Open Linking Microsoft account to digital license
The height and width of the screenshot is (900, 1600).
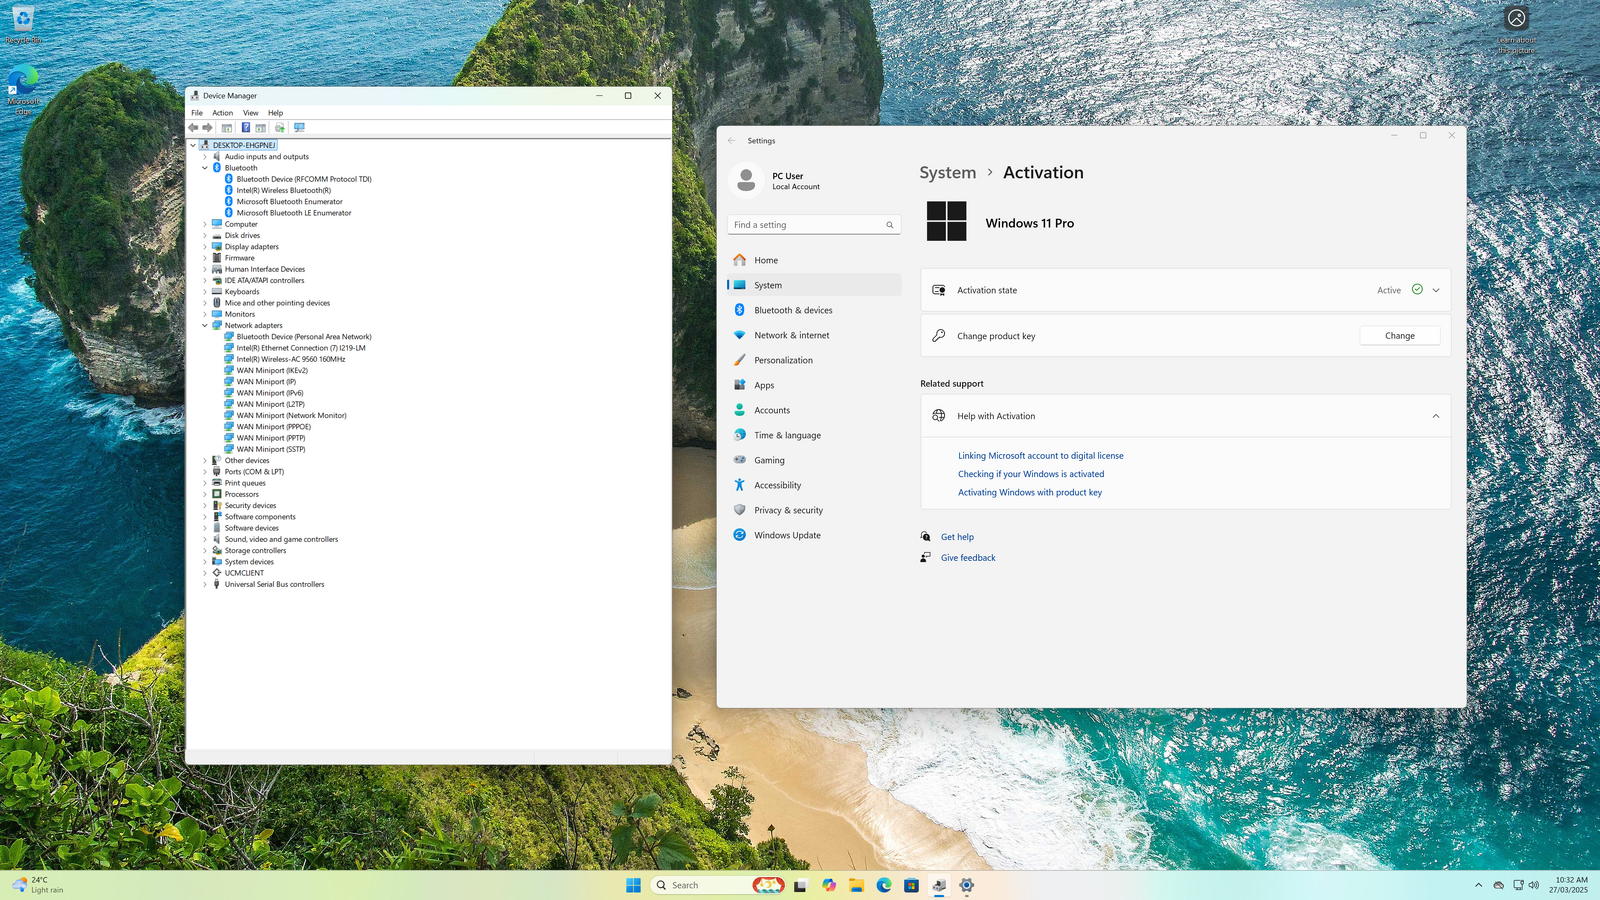[x=1041, y=456]
